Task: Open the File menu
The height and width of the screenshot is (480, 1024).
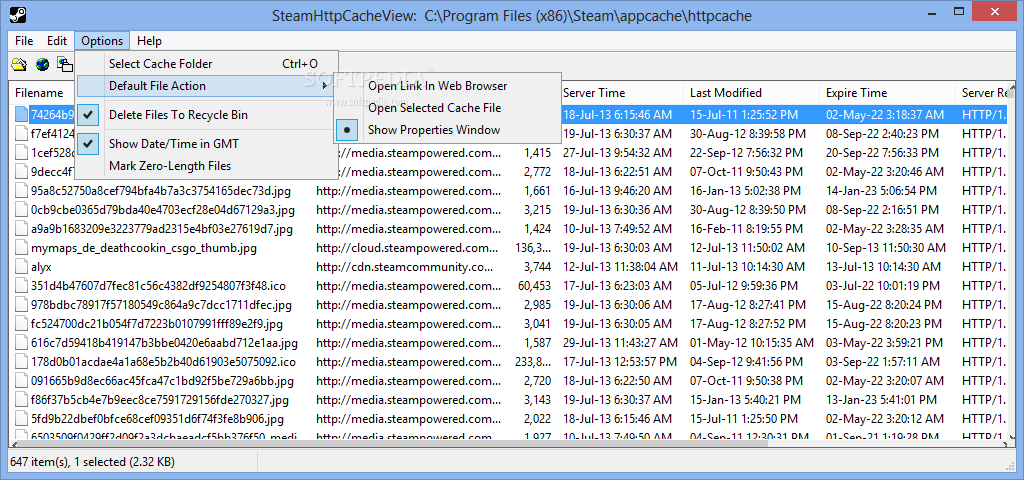Action: point(24,40)
